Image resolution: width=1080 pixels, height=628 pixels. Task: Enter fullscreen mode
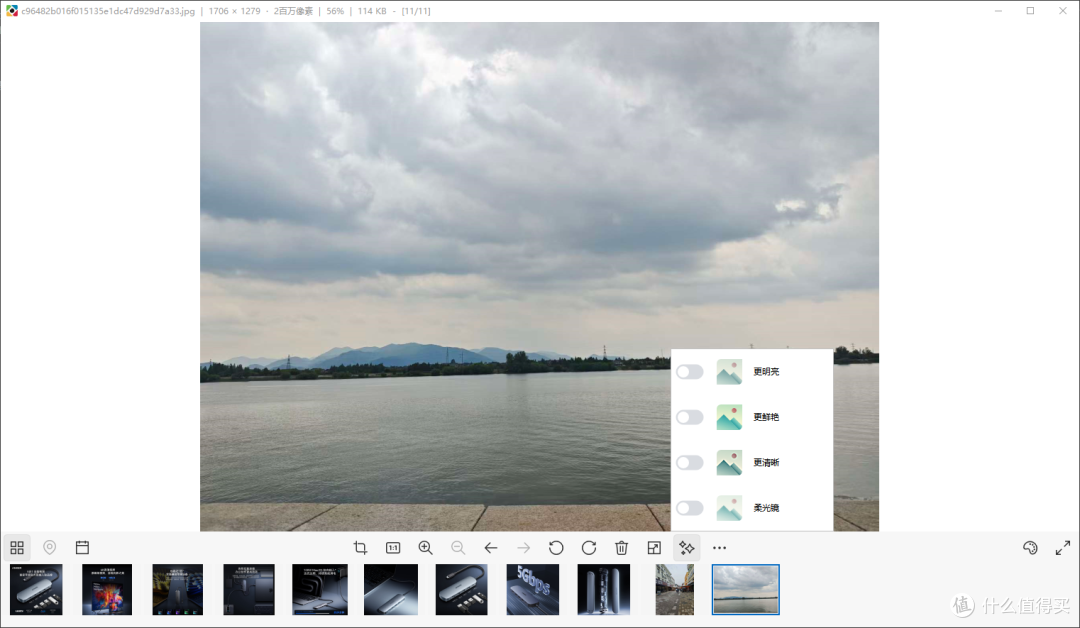pos(1063,547)
